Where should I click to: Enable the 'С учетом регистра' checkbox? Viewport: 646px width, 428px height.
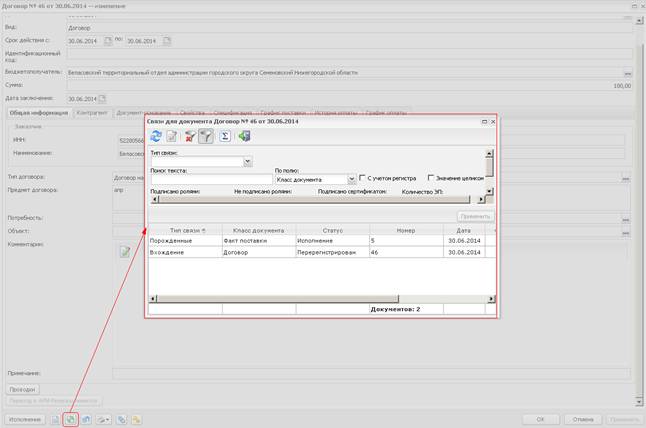(x=363, y=178)
